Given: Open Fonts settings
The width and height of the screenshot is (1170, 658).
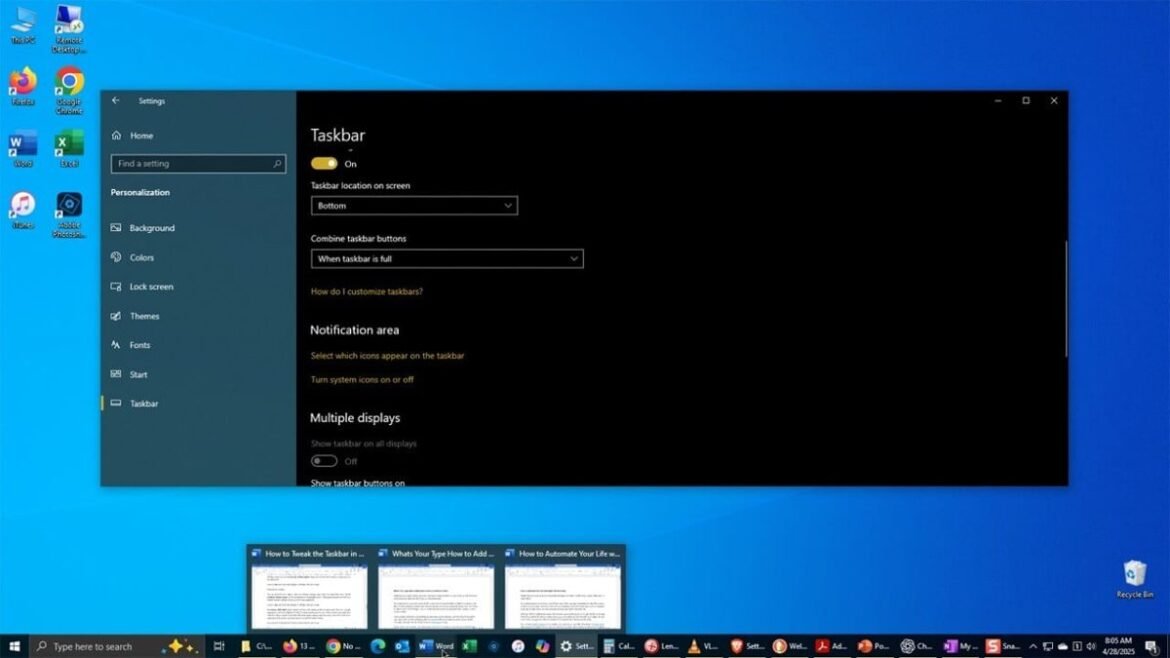Looking at the screenshot, I should 137,344.
